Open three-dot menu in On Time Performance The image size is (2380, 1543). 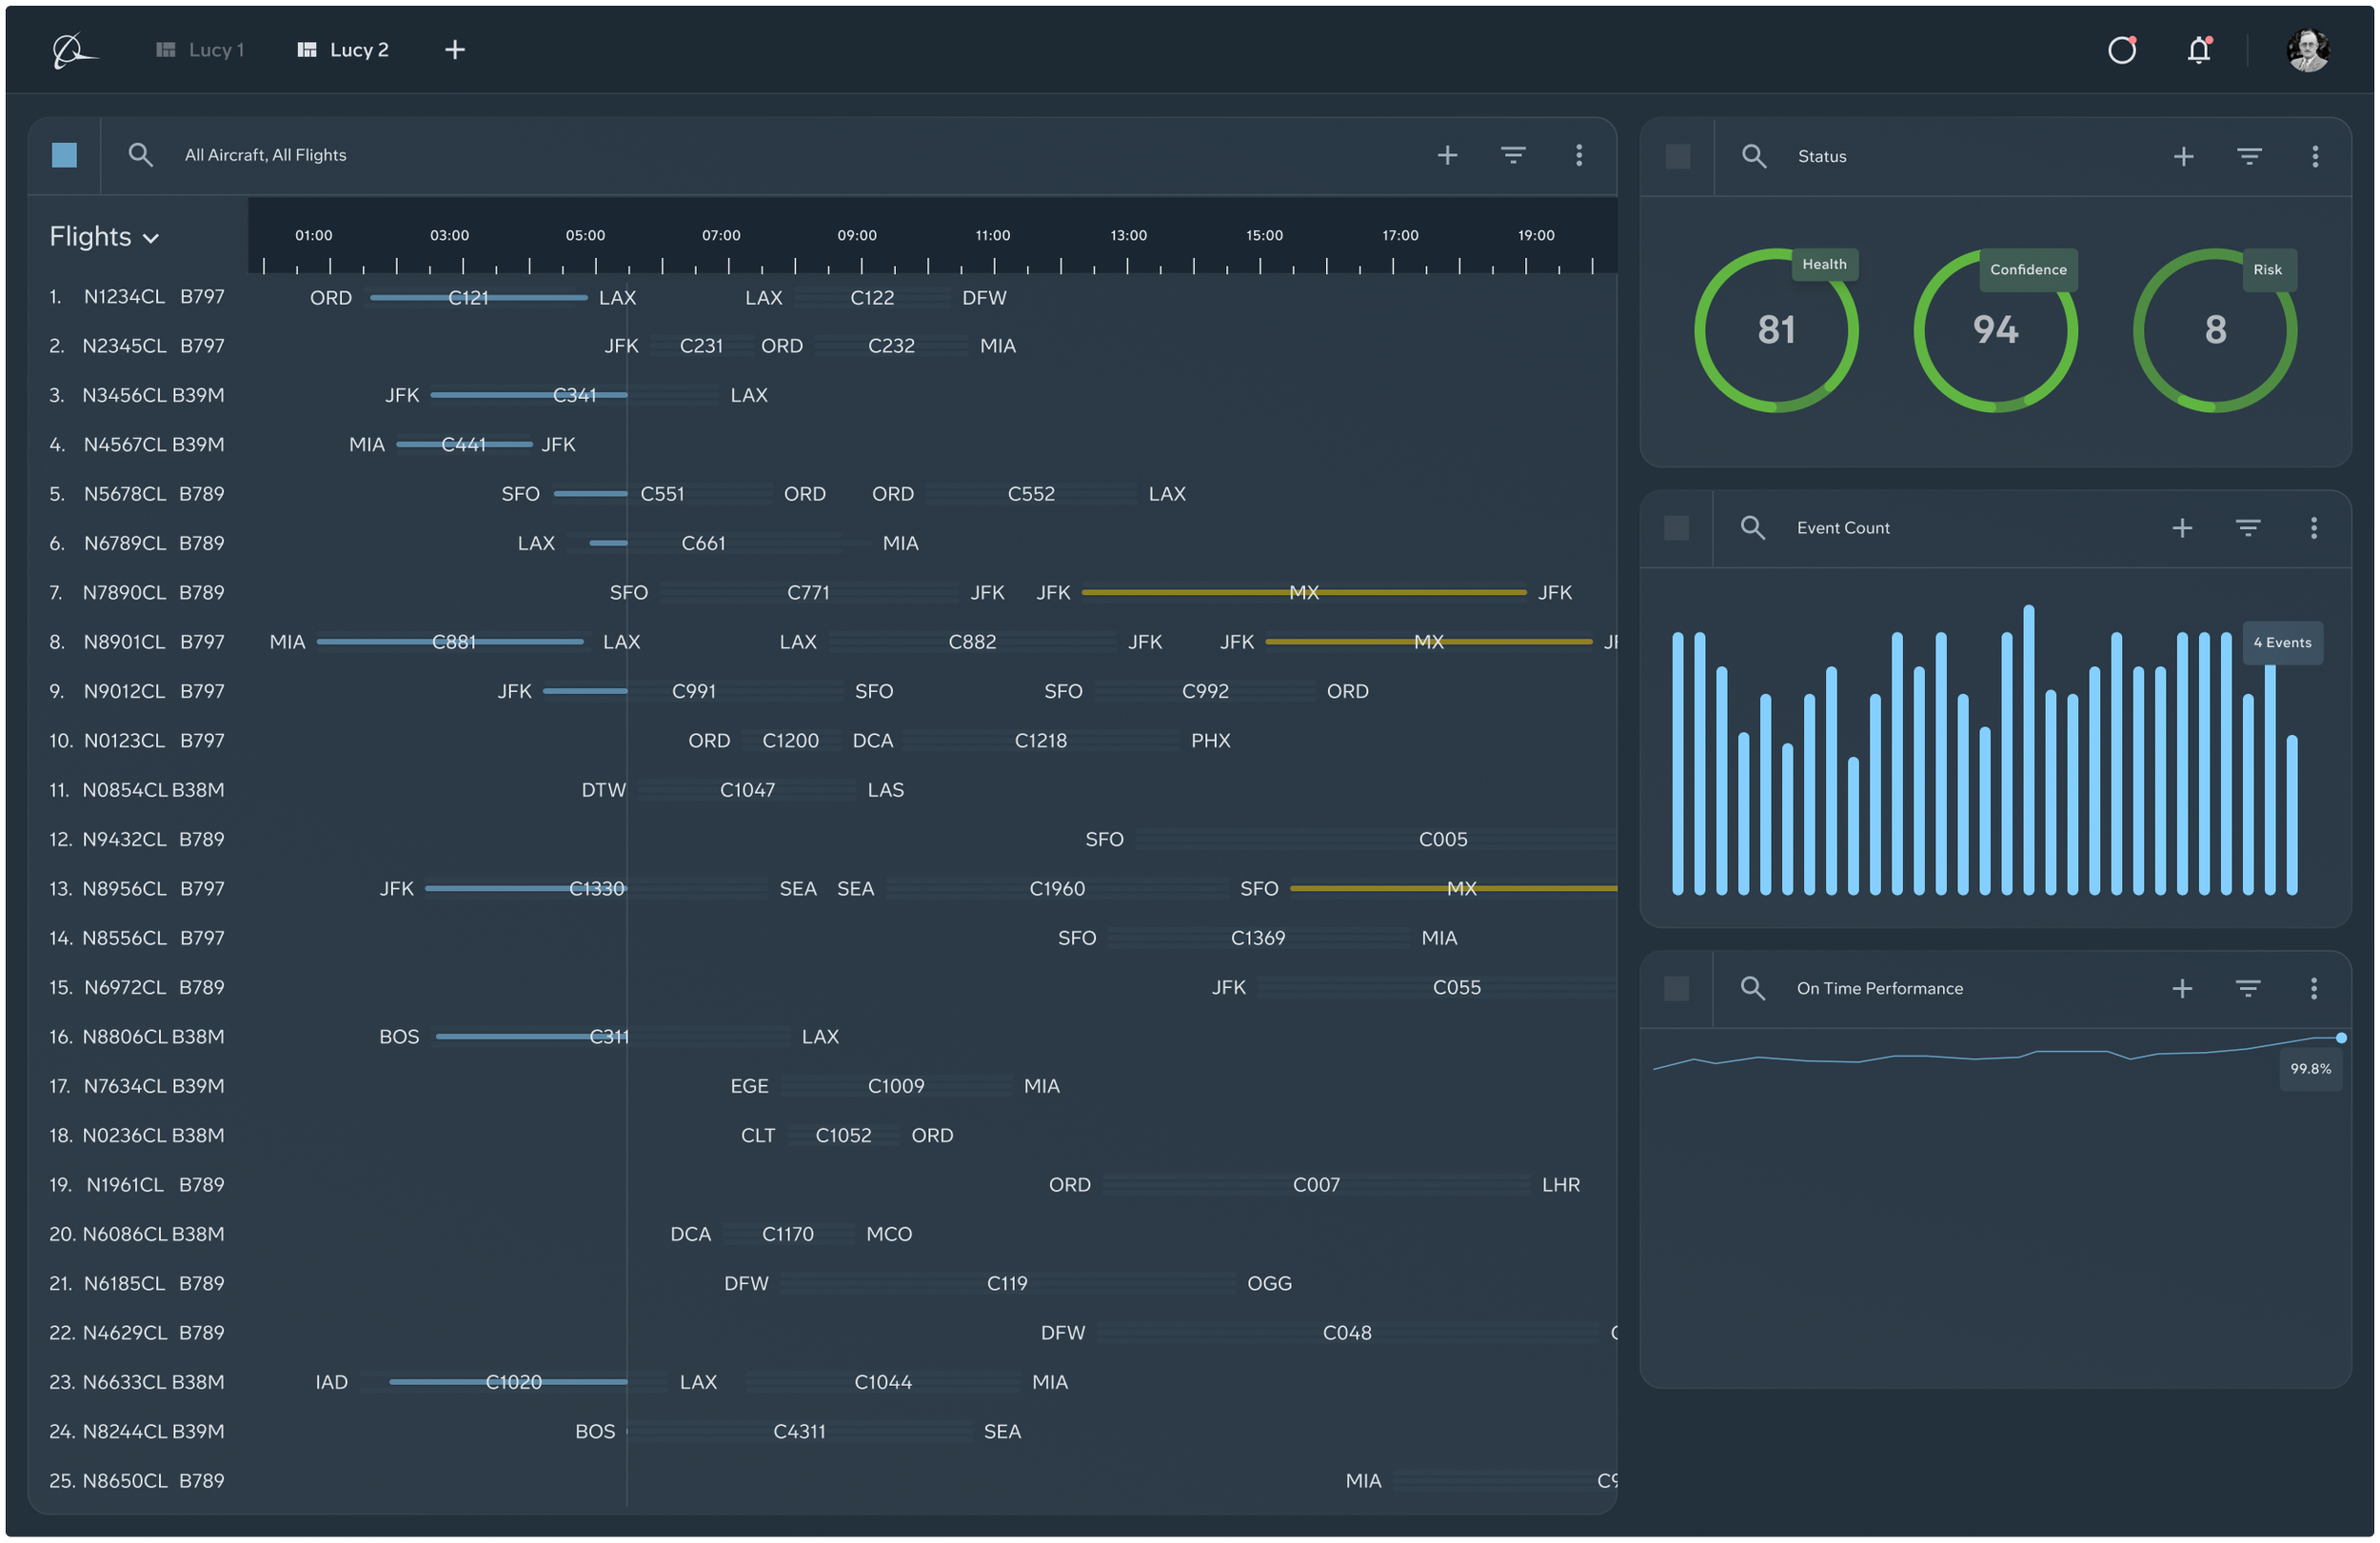2313,988
